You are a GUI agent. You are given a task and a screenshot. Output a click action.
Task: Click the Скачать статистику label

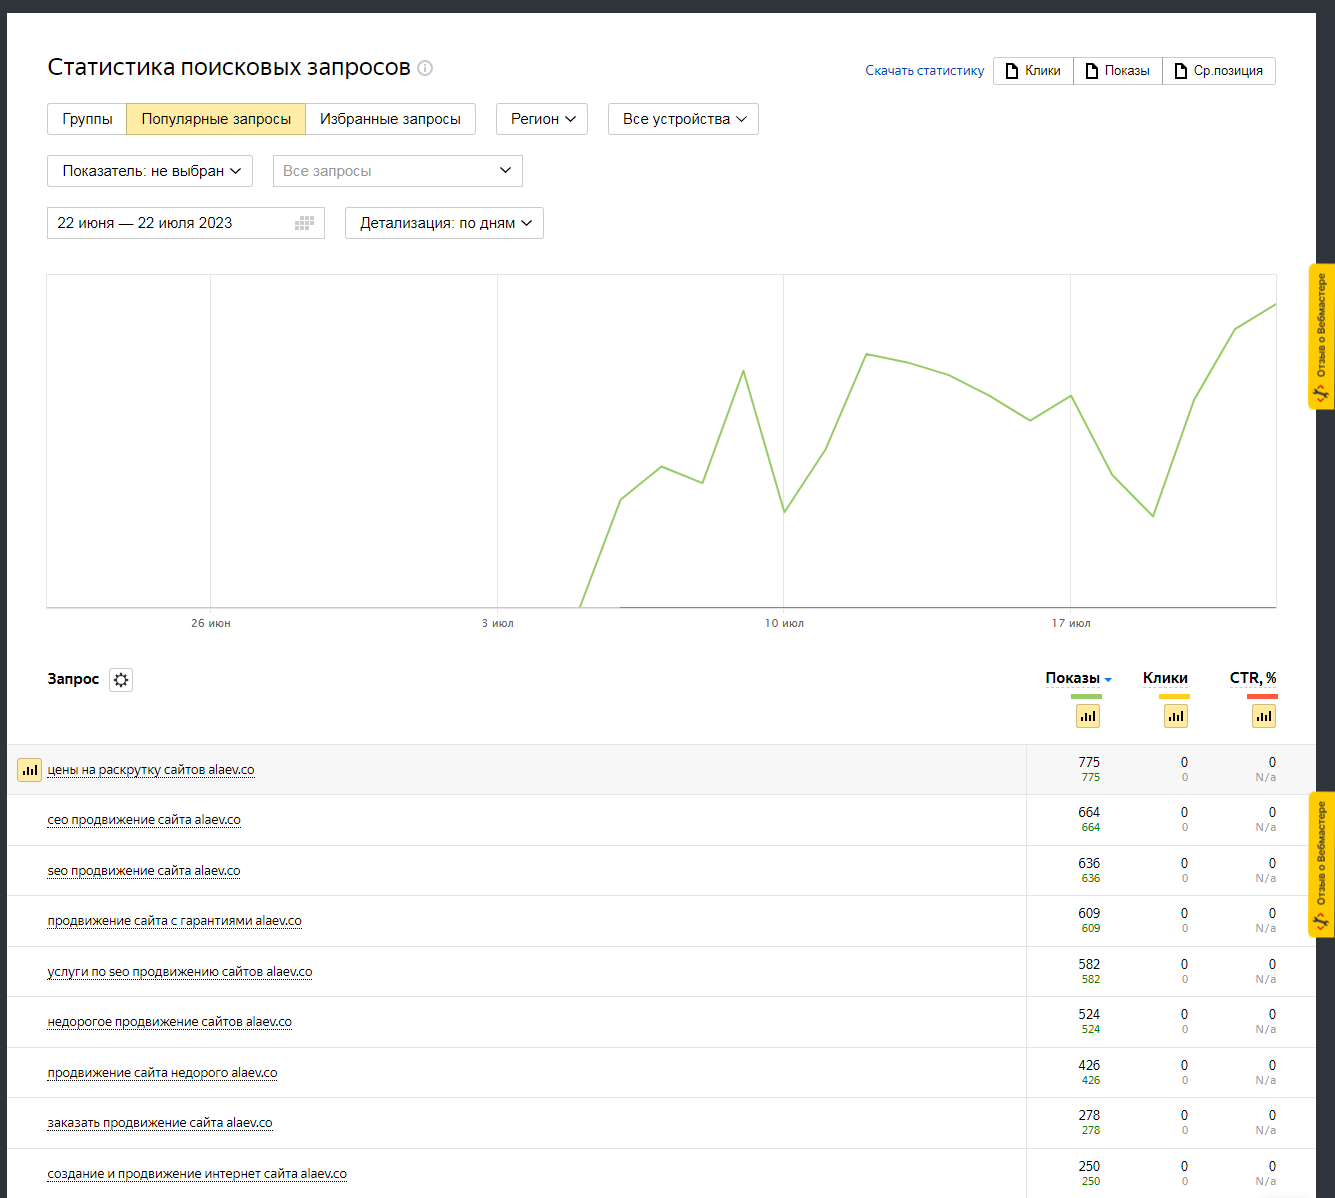(x=924, y=71)
